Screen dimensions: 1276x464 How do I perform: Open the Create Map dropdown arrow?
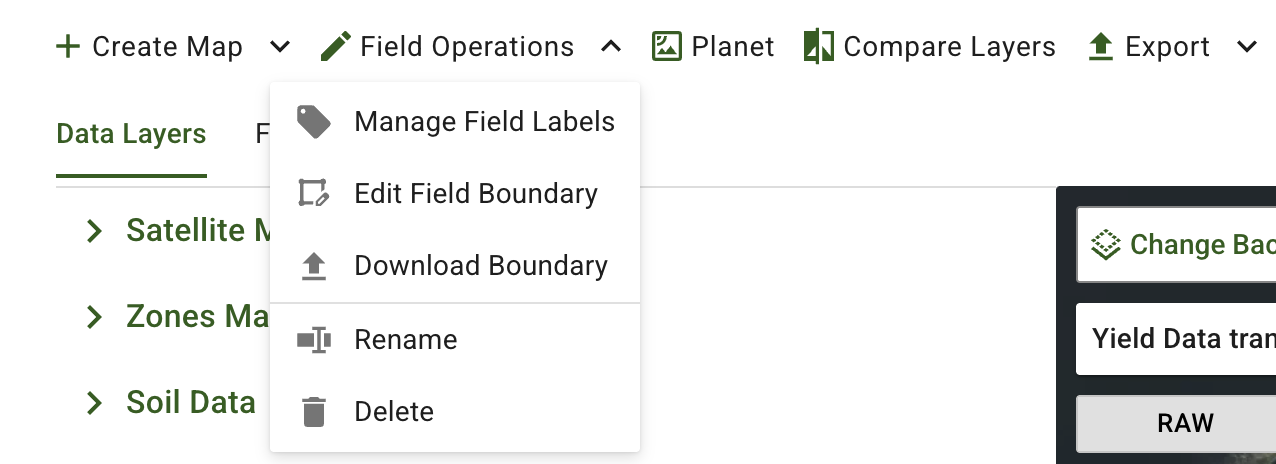click(281, 47)
